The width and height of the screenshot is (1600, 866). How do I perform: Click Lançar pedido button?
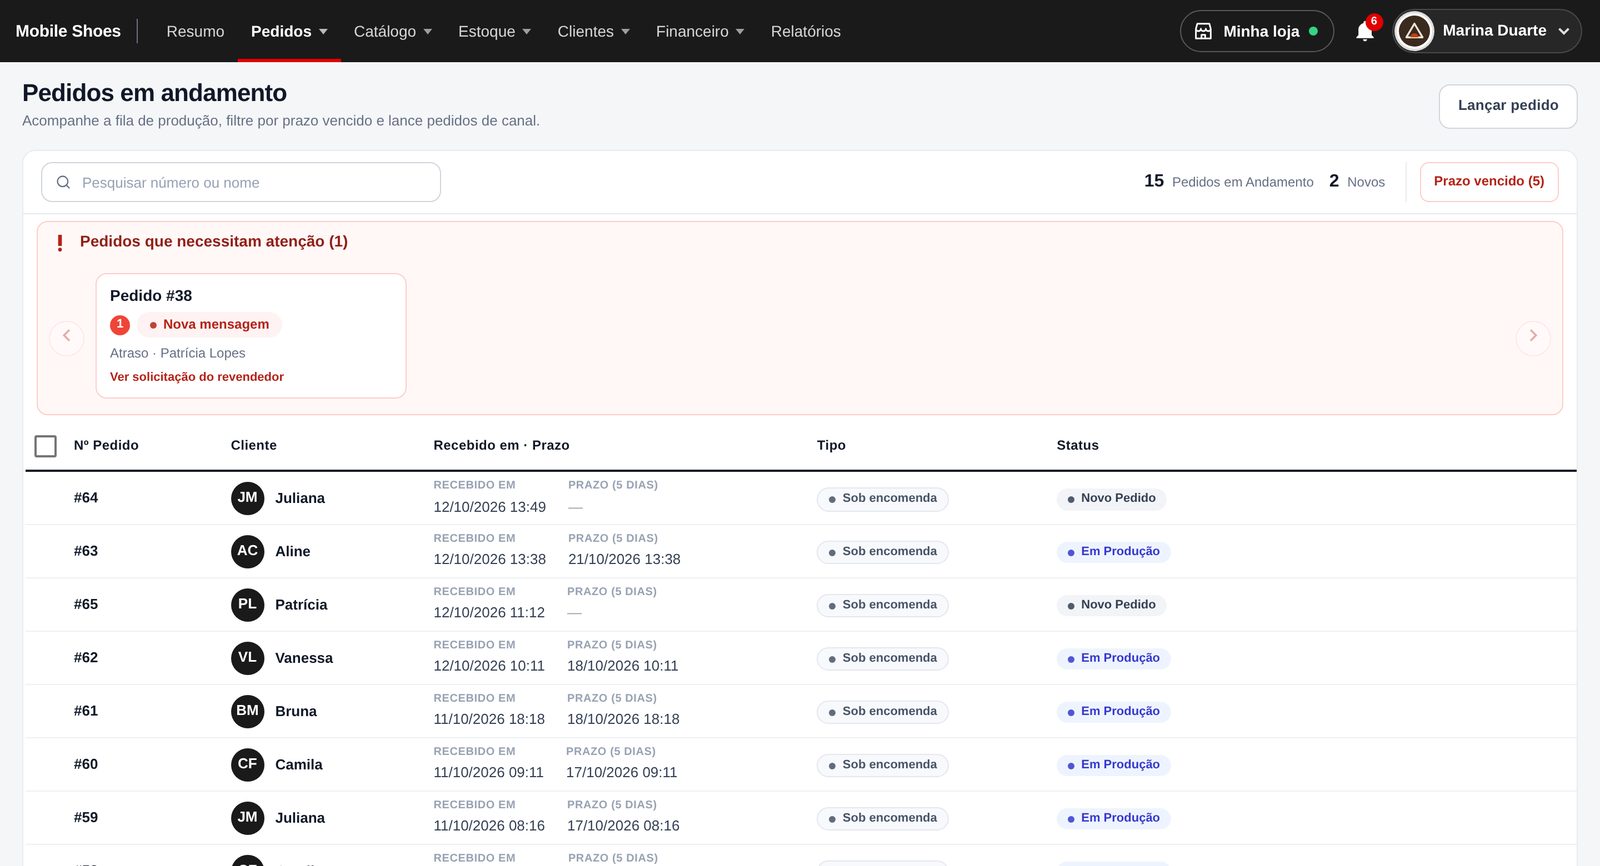[x=1508, y=106]
